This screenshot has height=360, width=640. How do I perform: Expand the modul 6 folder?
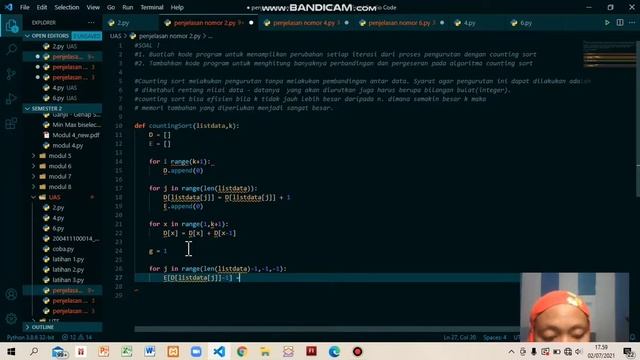point(60,166)
